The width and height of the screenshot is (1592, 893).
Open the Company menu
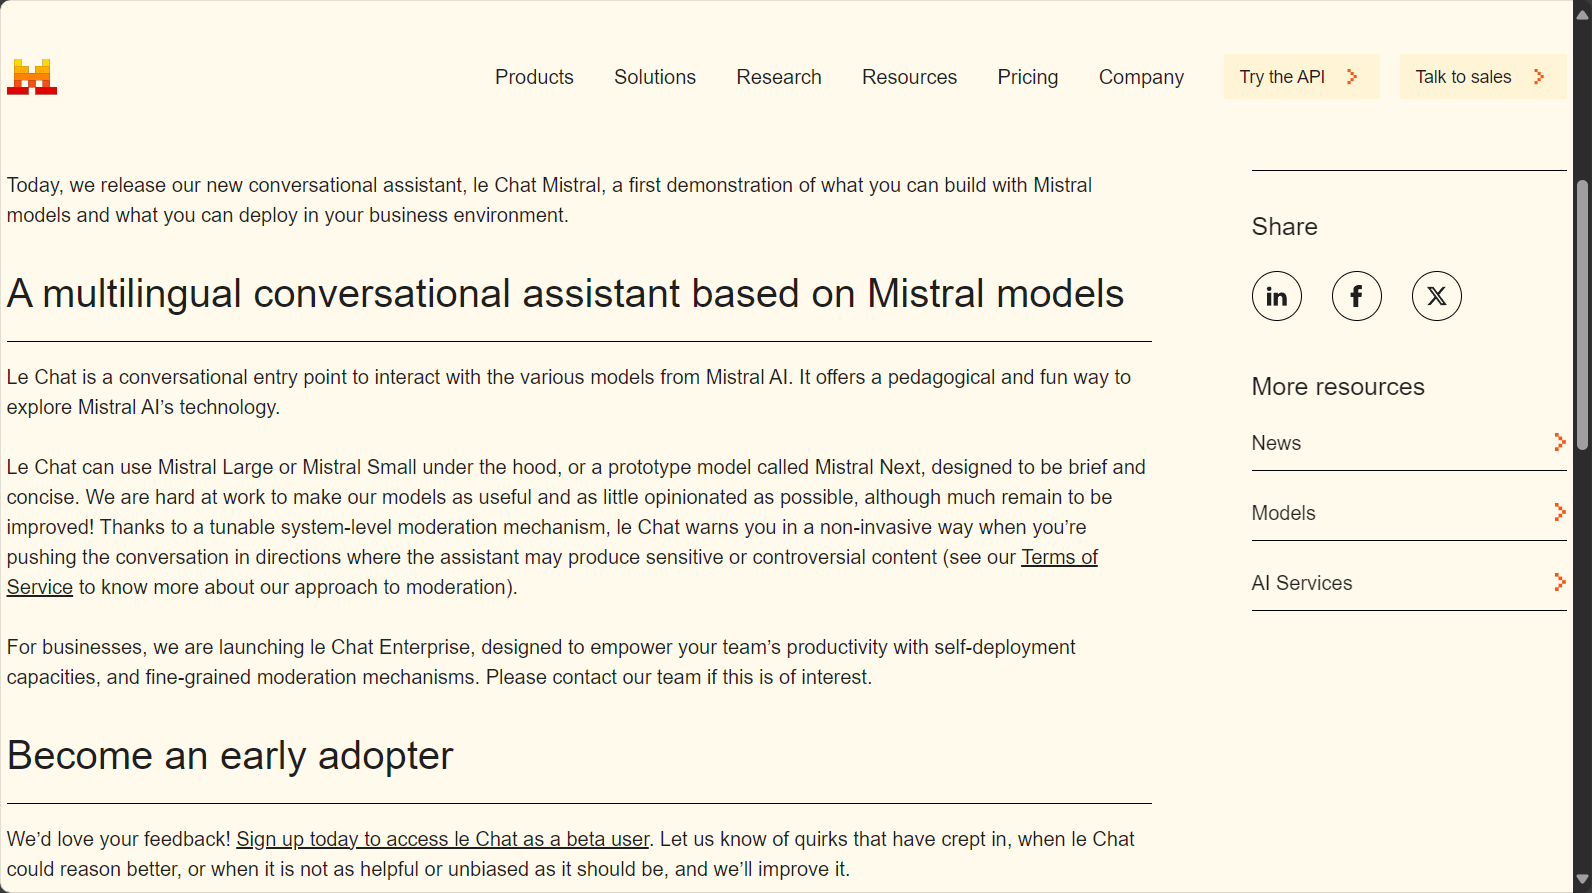[1141, 77]
